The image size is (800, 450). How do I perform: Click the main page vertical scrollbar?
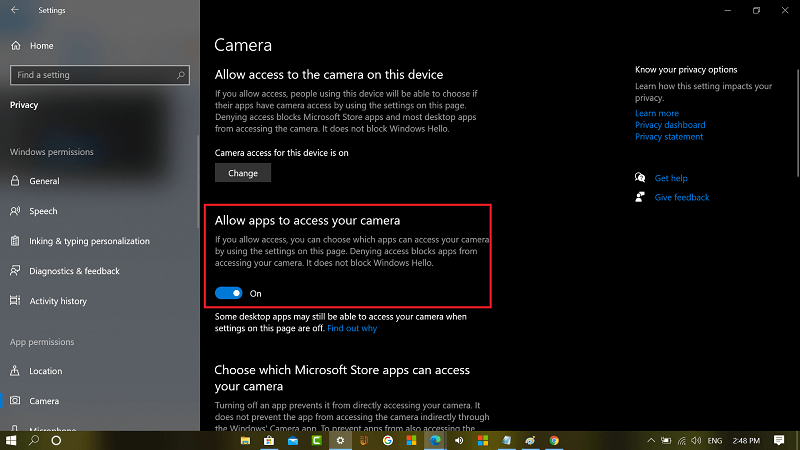[x=797, y=122]
